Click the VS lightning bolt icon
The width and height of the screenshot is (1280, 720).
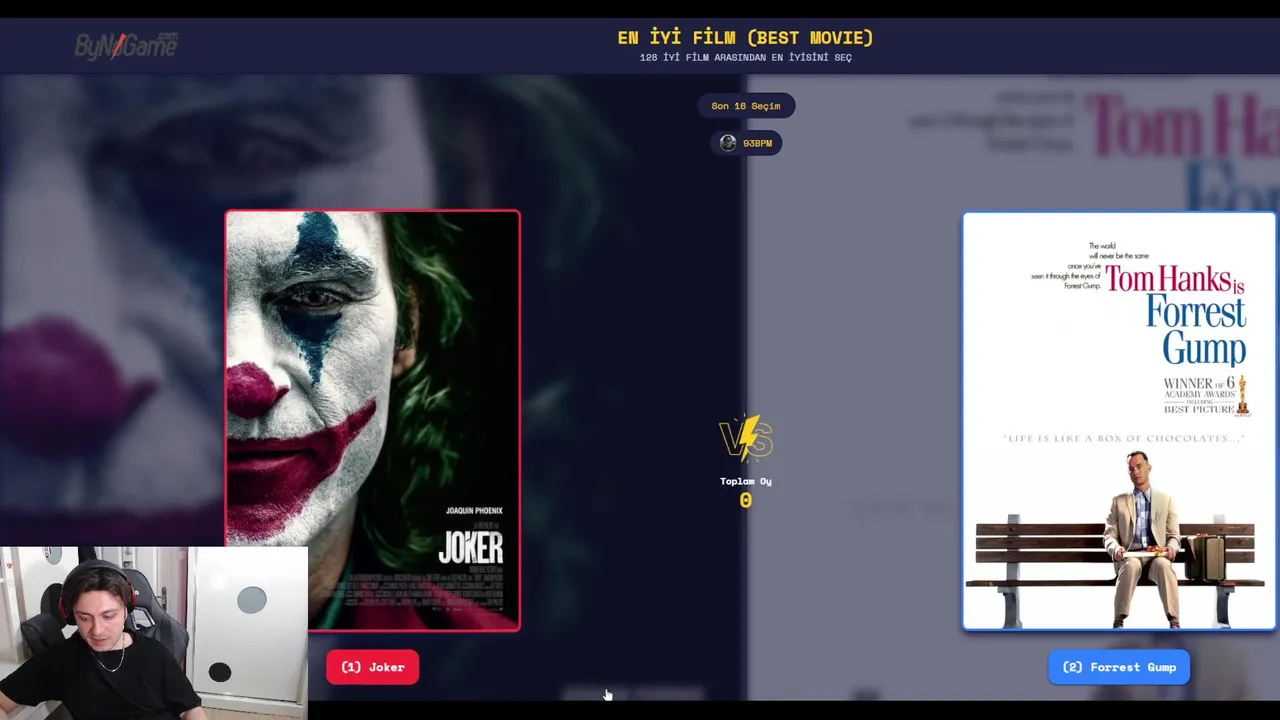point(746,438)
